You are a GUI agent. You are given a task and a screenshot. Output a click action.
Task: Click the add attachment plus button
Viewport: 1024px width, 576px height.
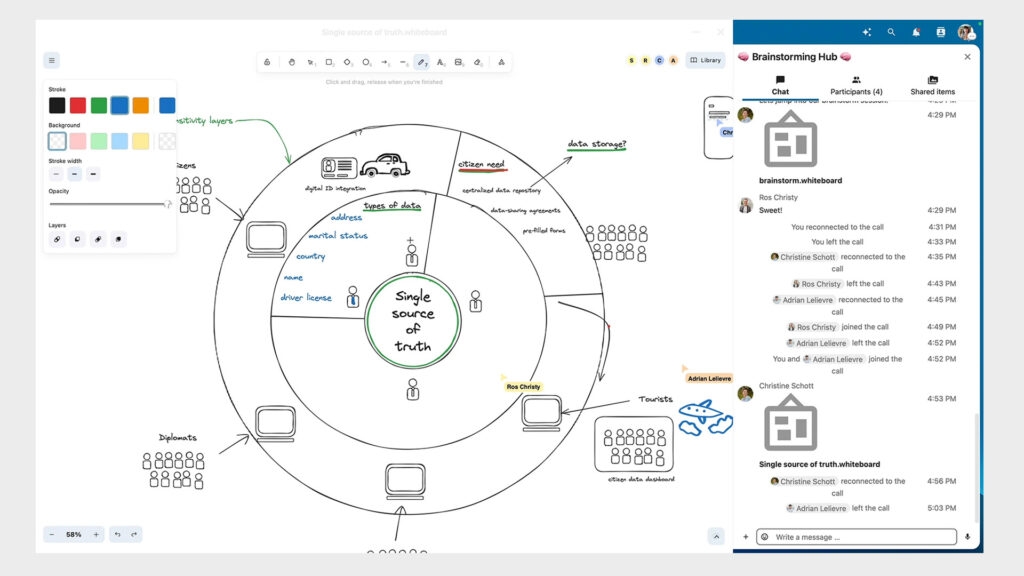(x=746, y=537)
